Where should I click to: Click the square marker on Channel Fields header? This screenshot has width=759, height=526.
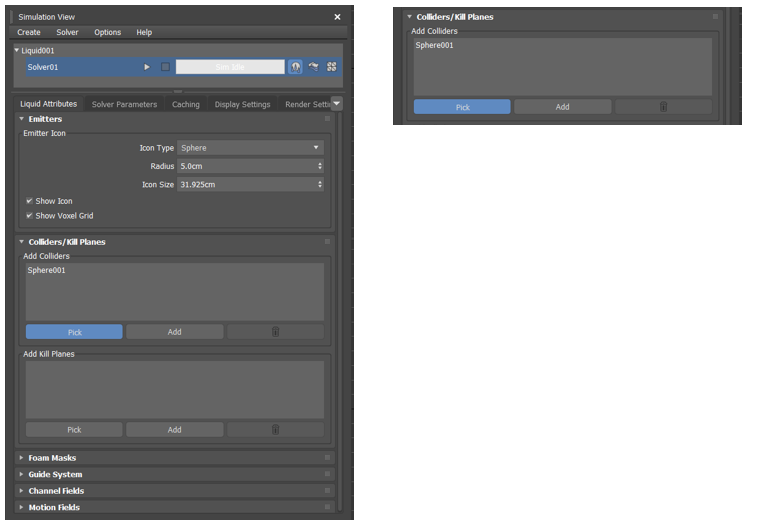click(x=327, y=491)
